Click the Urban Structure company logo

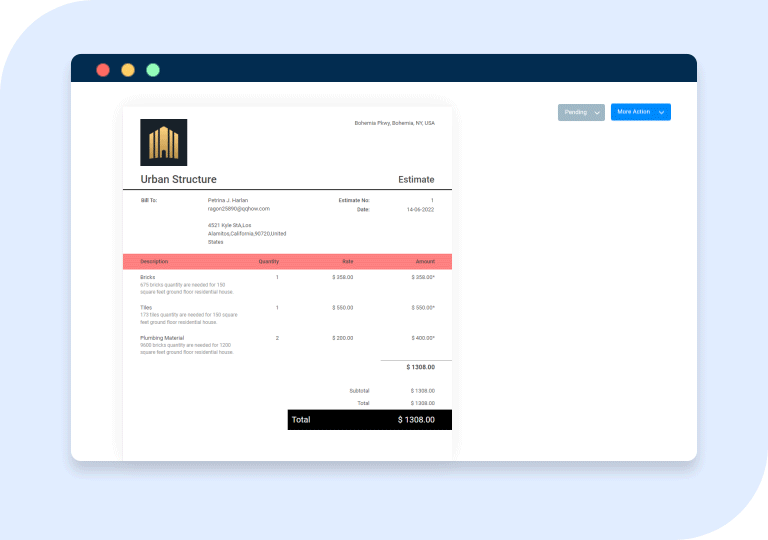pyautogui.click(x=163, y=142)
